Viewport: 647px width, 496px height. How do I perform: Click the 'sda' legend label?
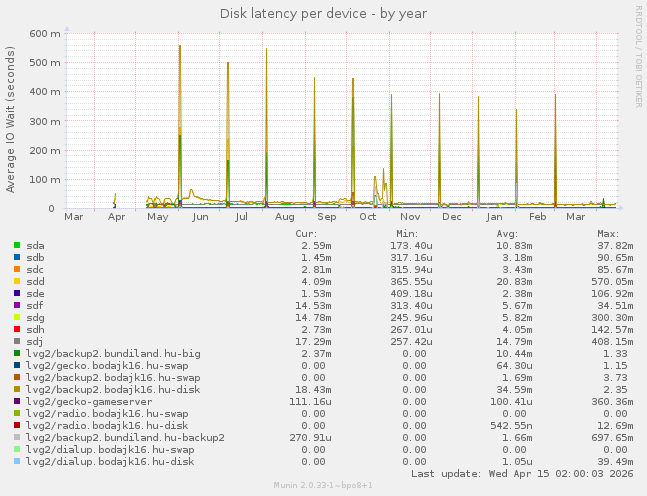click(x=35, y=246)
